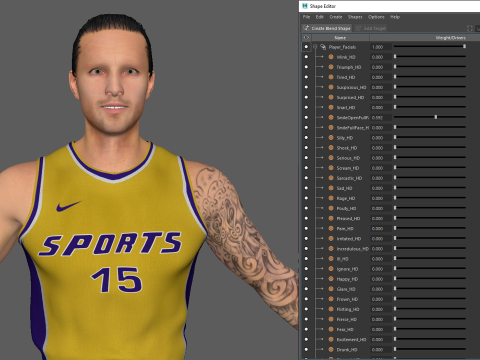Click the Maya logo in Shape Editor title bar
The height and width of the screenshot is (360, 480).
[x=304, y=6]
